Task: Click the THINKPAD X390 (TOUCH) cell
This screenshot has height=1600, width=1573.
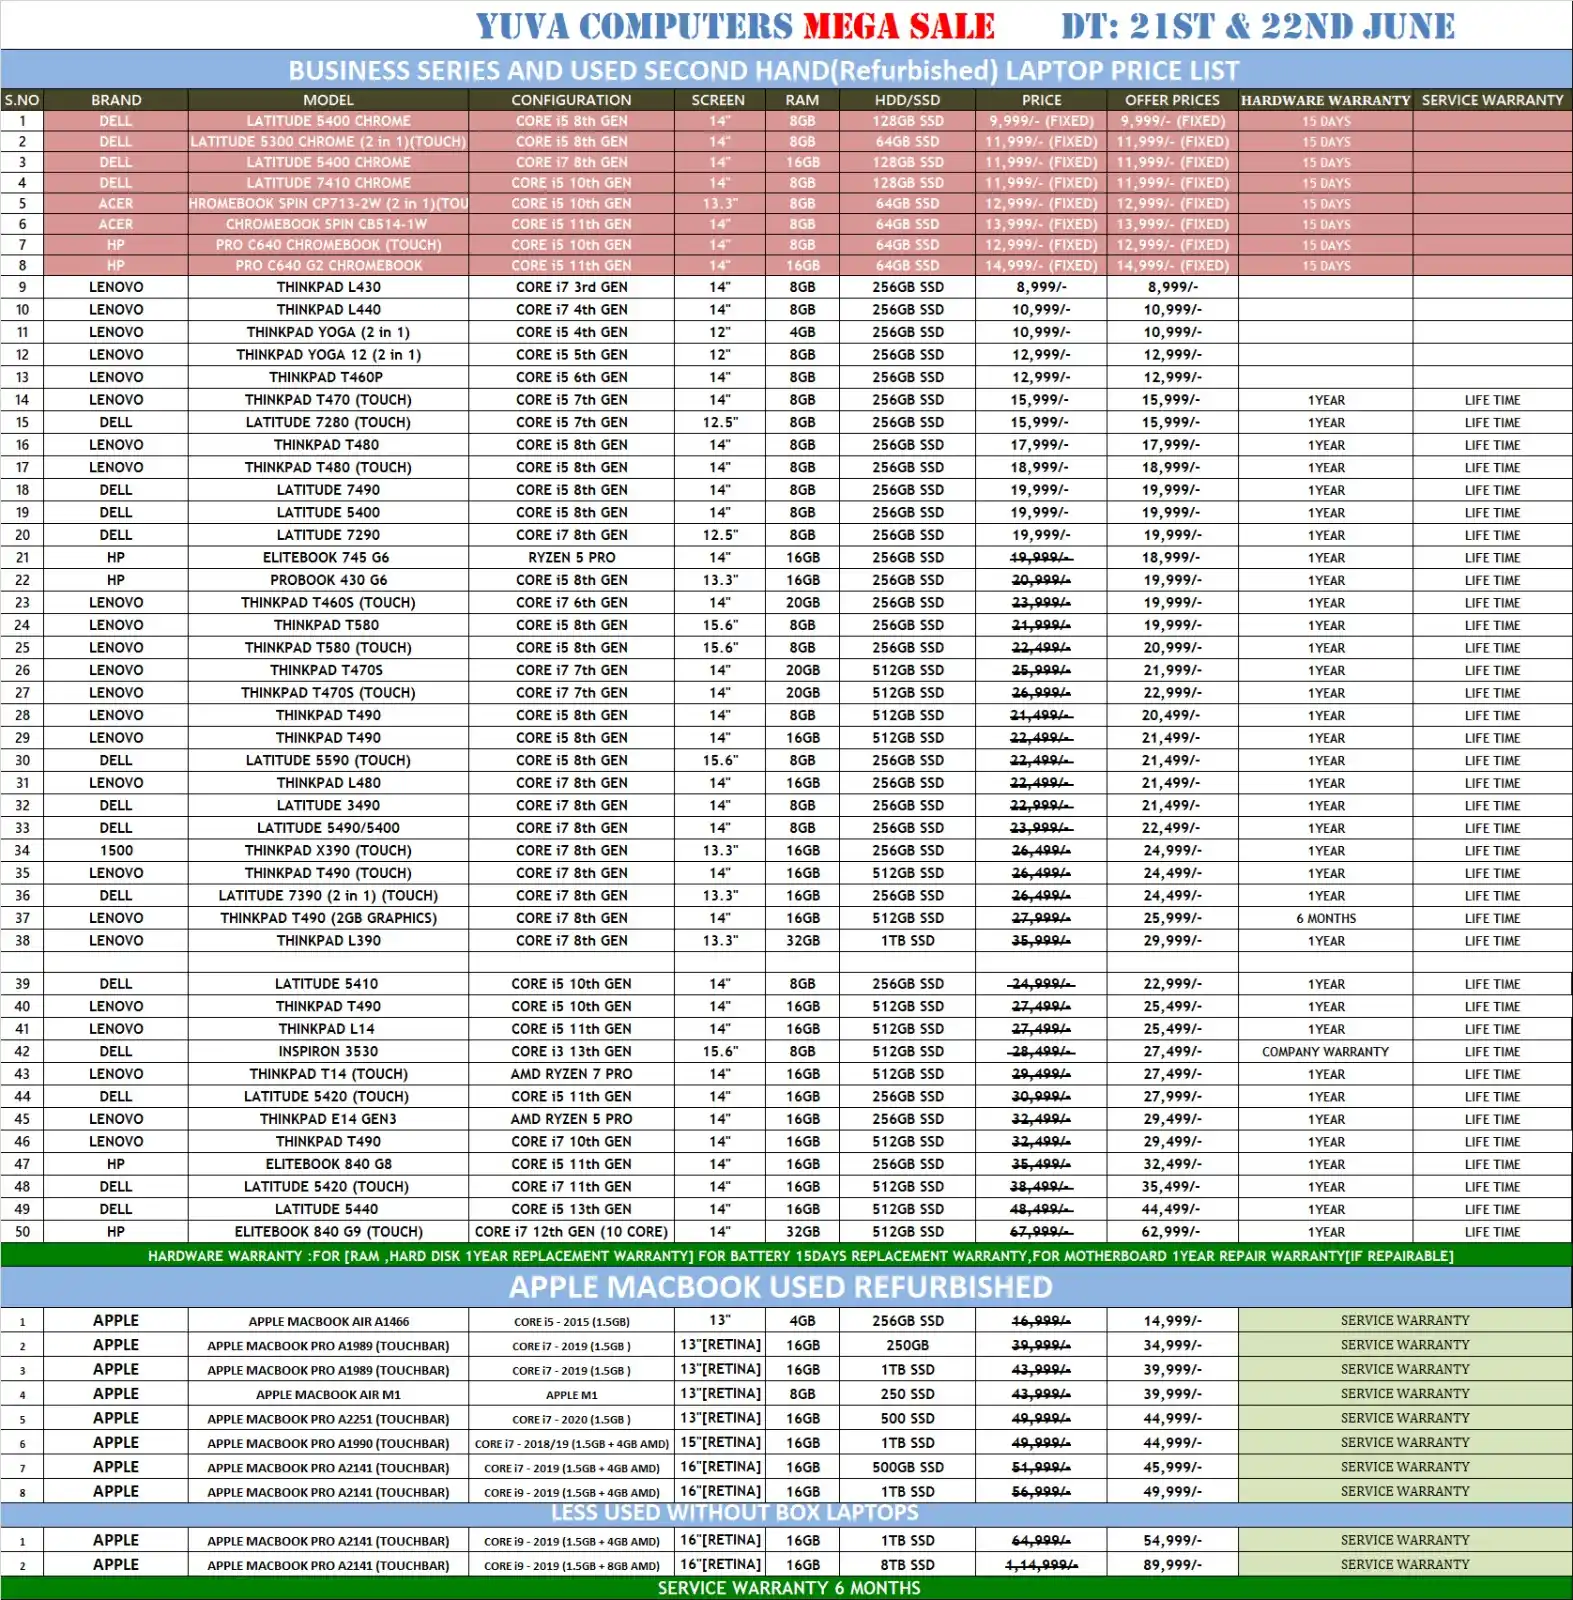Action: (x=328, y=851)
